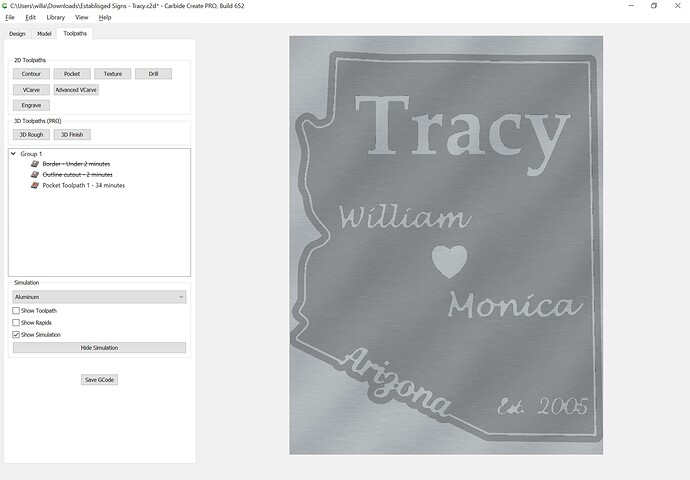
Task: Click the Outline cutout toolpath icon
Action: pos(35,175)
